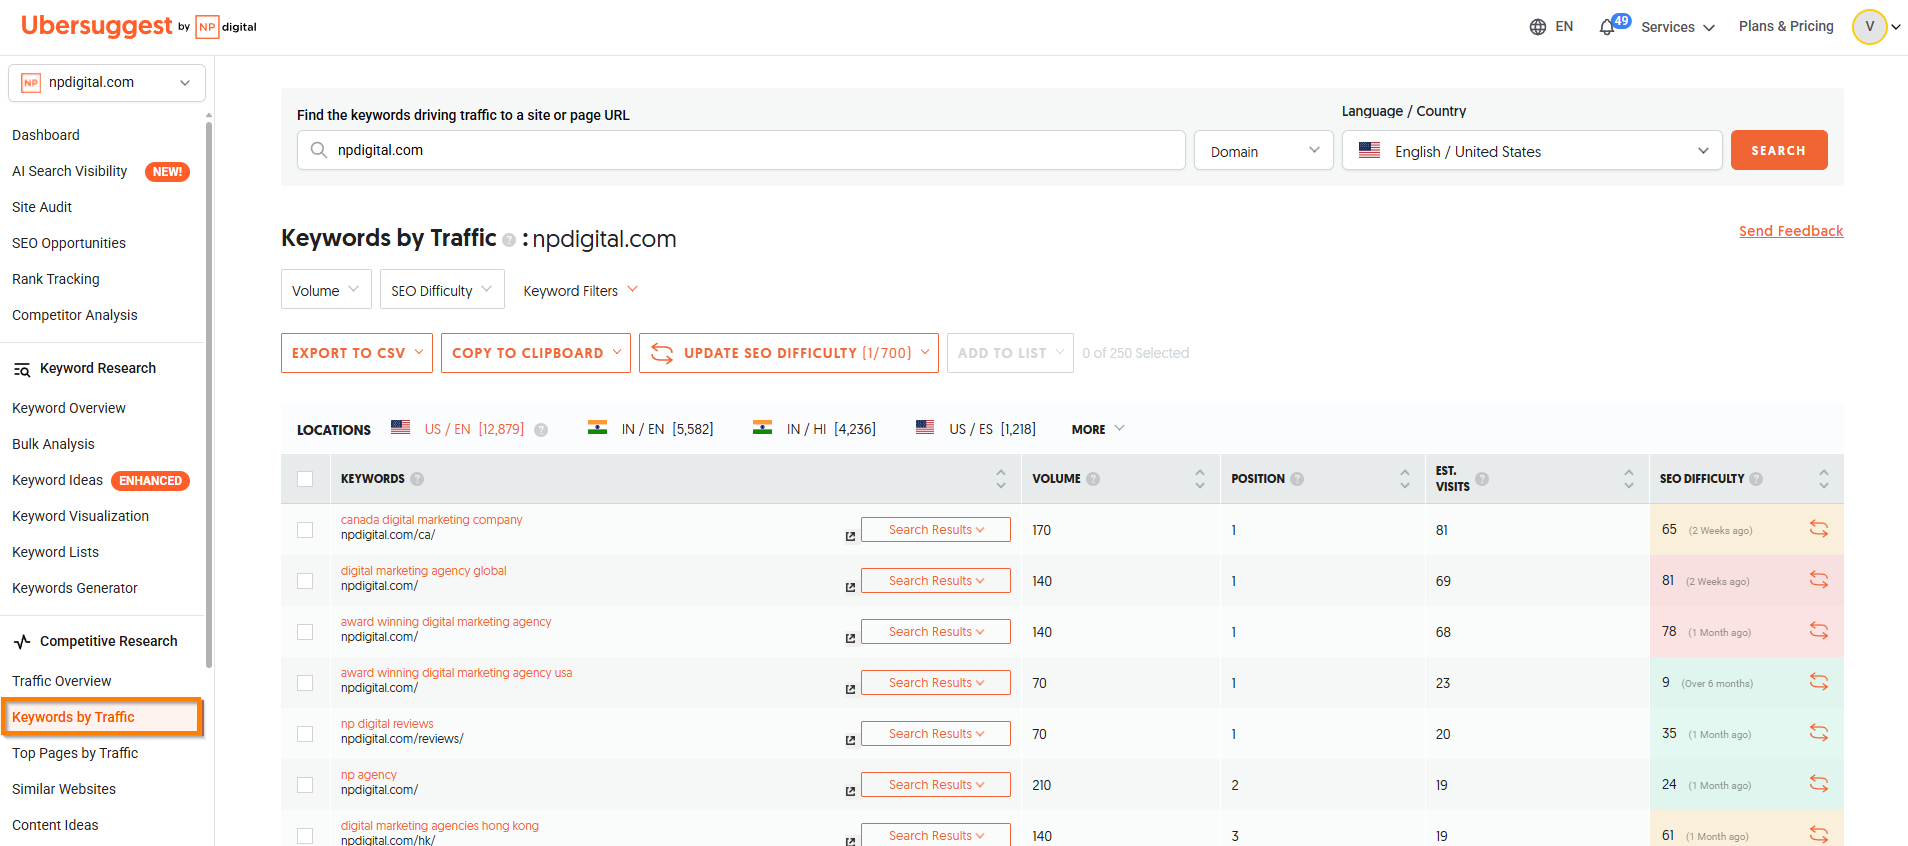
Task: Open English / United States language dropdown
Action: tap(1531, 151)
